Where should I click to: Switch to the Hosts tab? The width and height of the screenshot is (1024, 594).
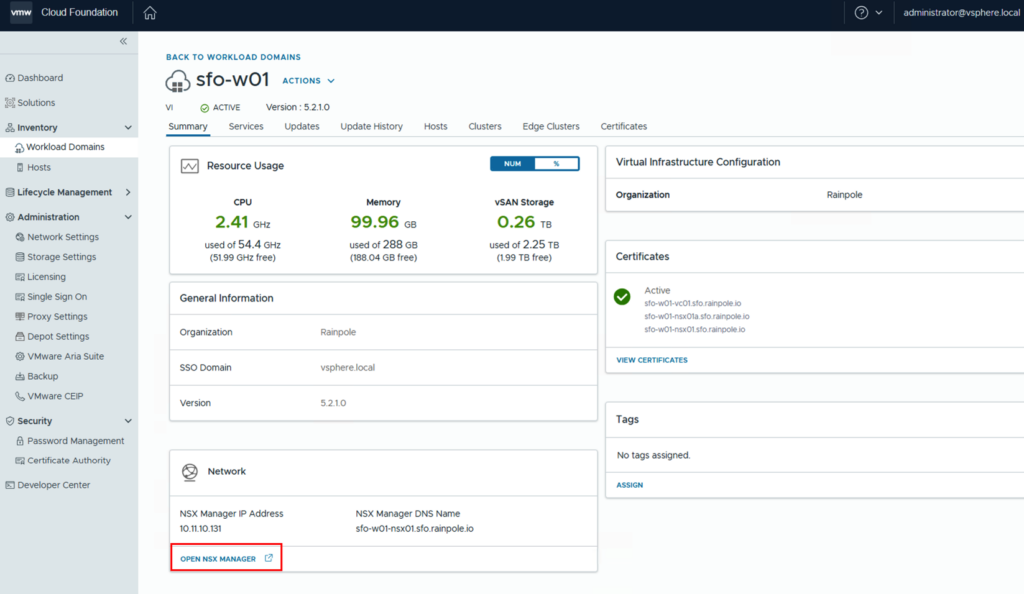pos(436,127)
